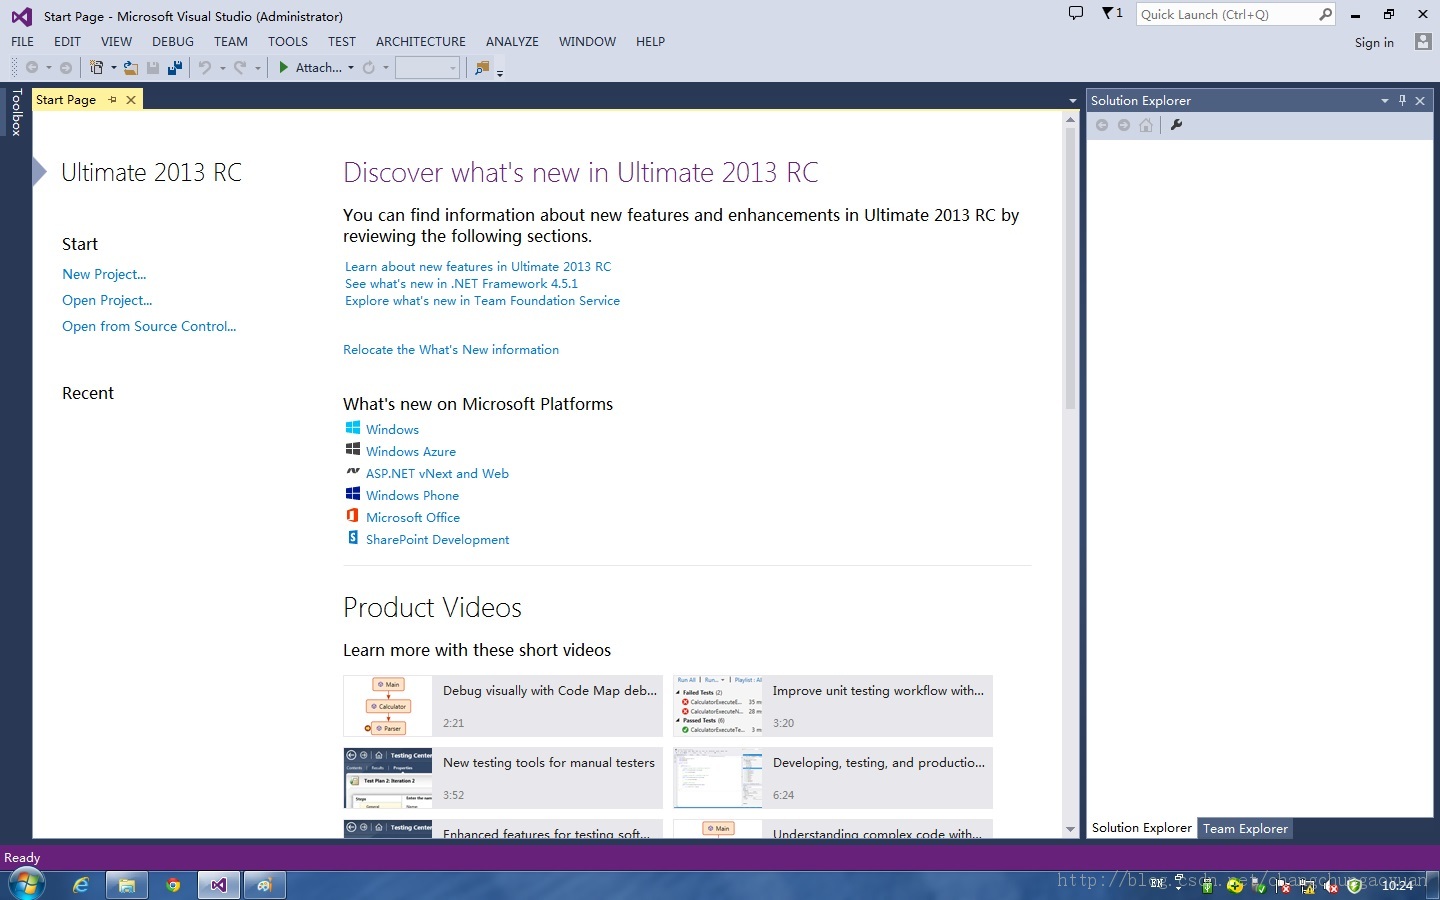Viewport: 1440px width, 900px height.
Task: Click Internet Explorer in the taskbar
Action: (81, 885)
